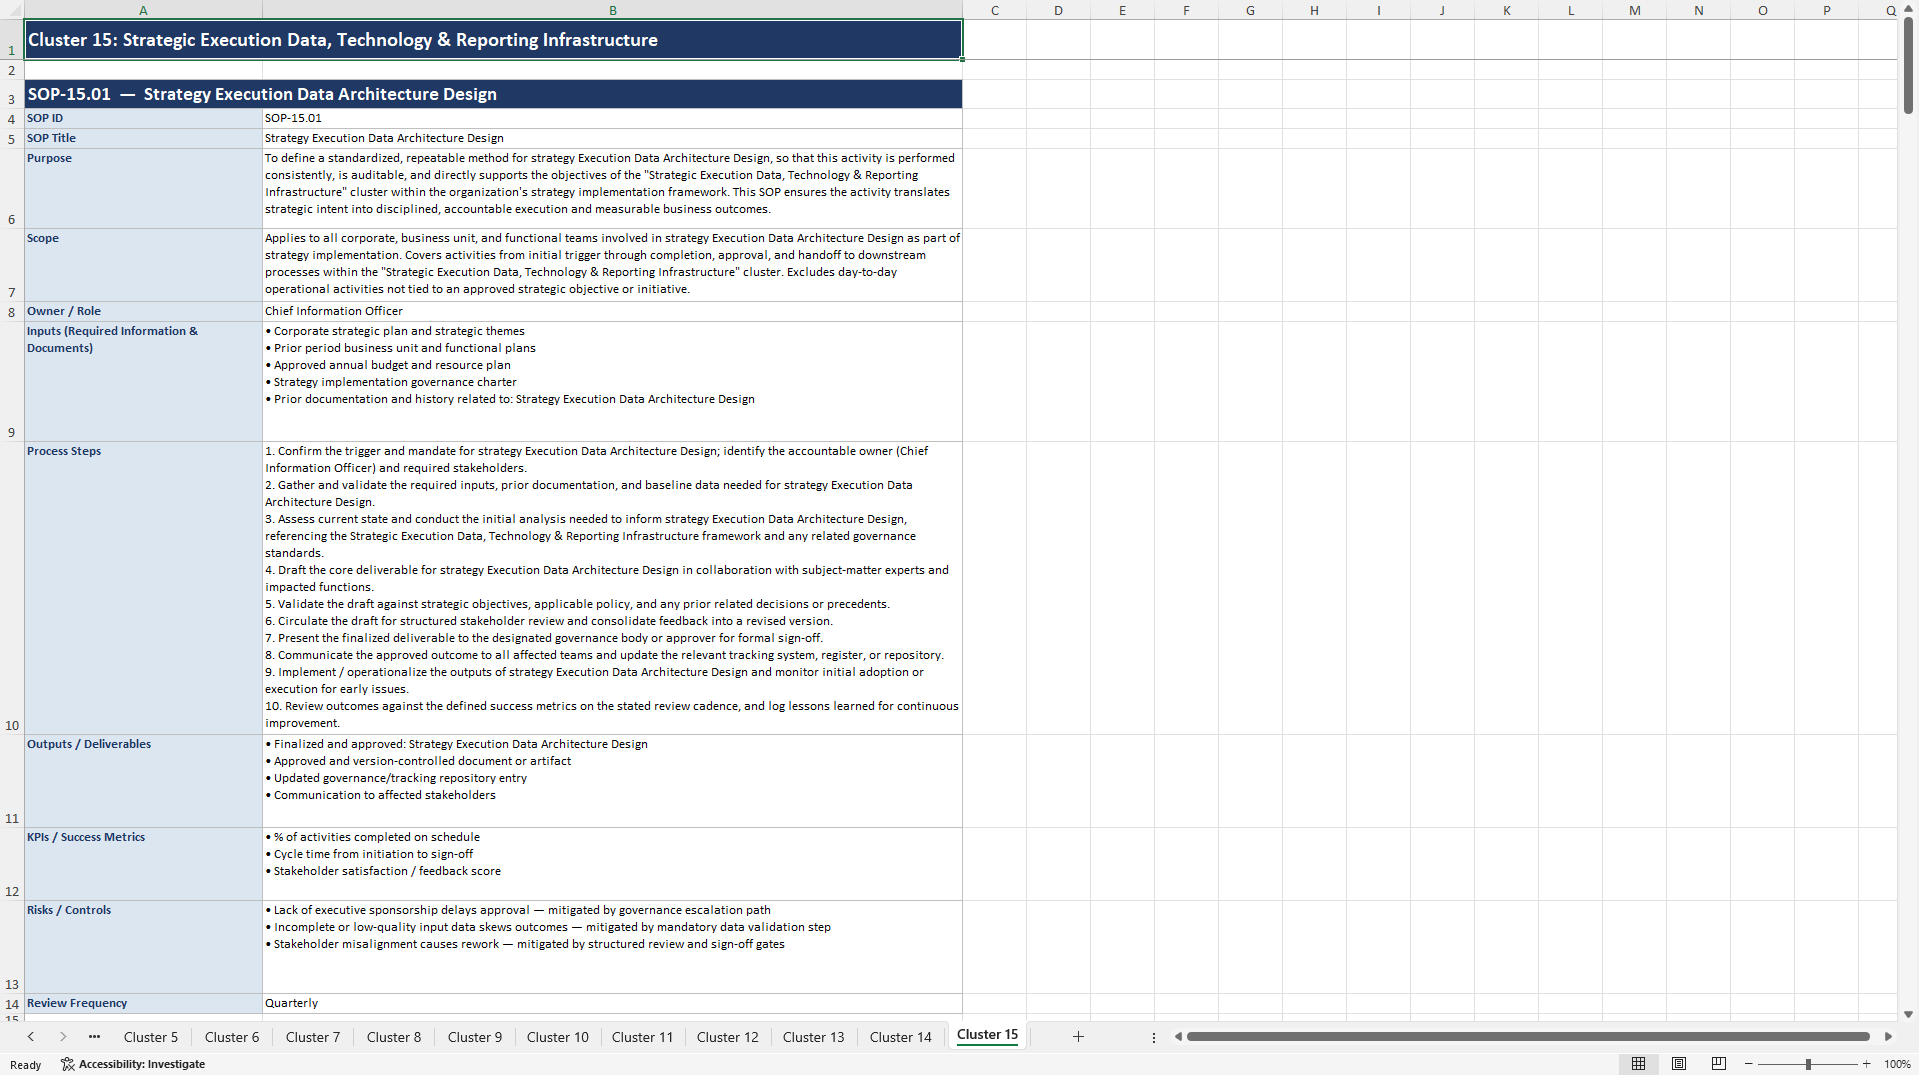Click horizontal scroll left arrow
Image resolution: width=1919 pixels, height=1075 pixels.
pyautogui.click(x=1178, y=1037)
